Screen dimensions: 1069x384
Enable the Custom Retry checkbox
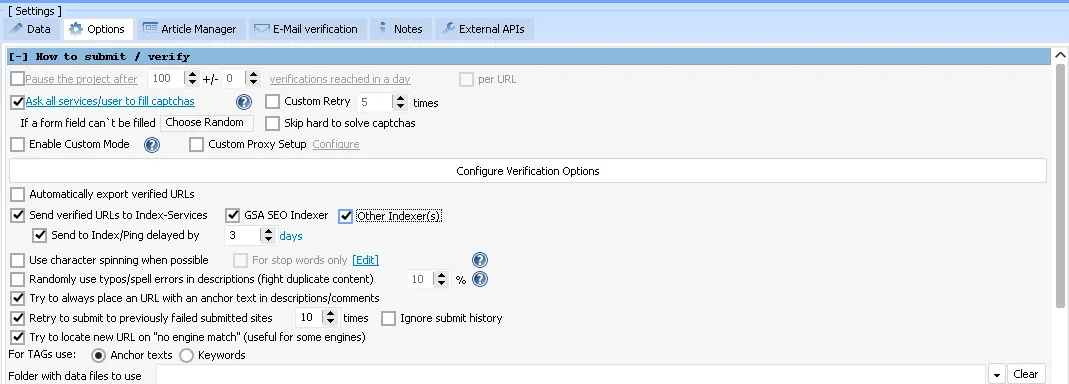(x=273, y=102)
